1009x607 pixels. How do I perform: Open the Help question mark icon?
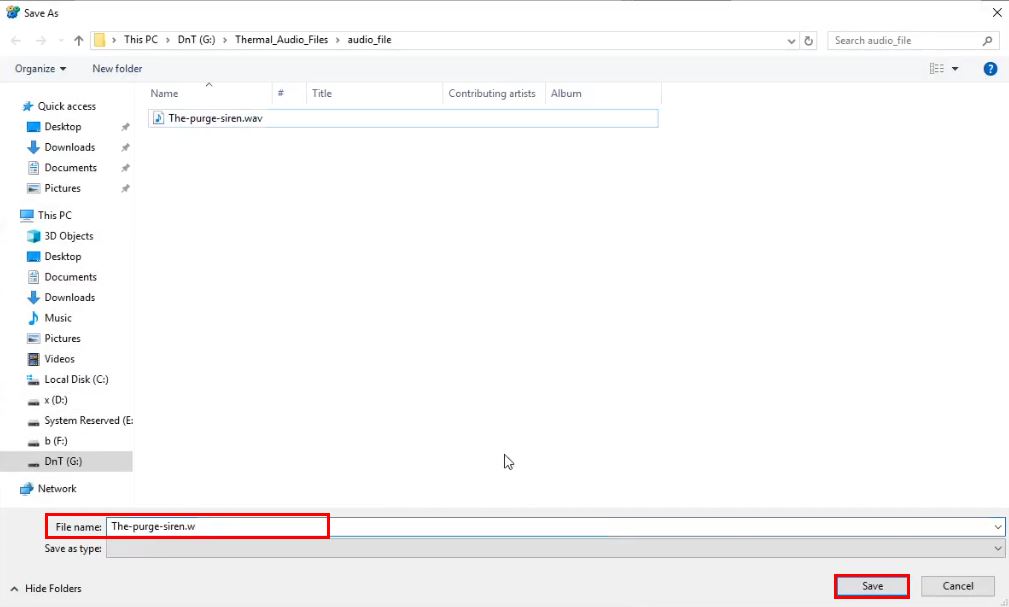point(990,68)
